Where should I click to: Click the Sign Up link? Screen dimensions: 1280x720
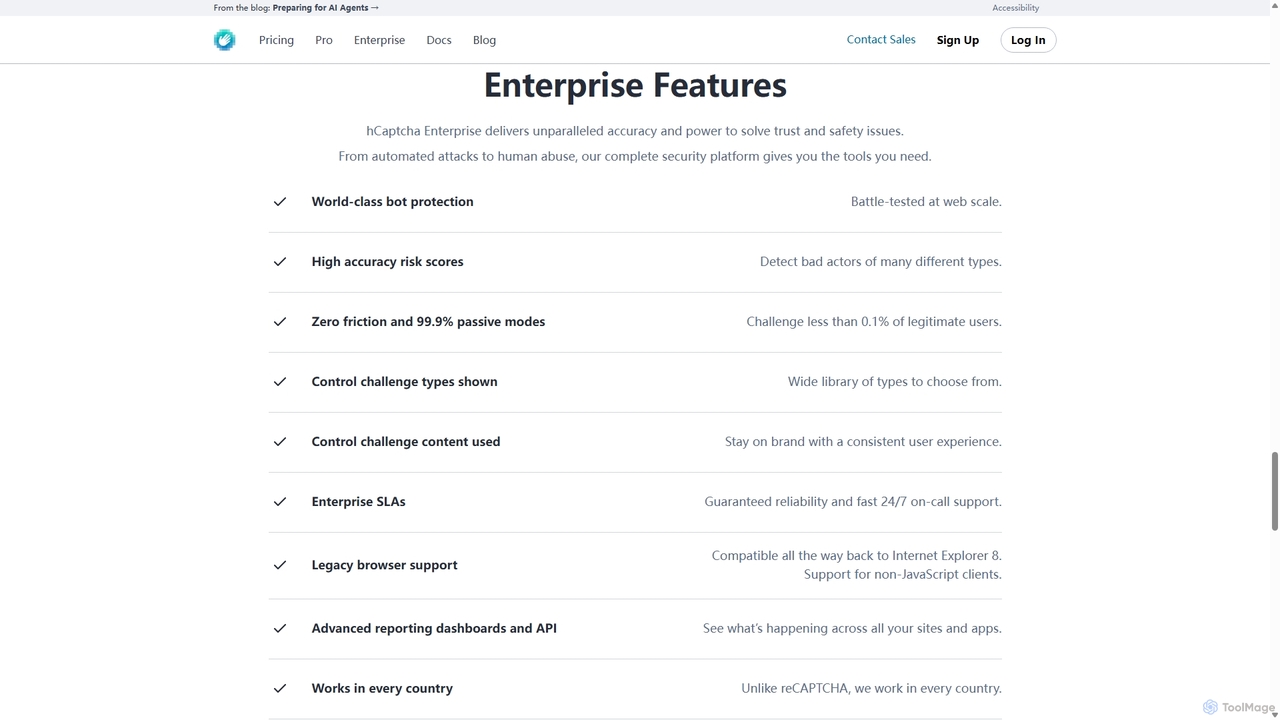coord(958,40)
